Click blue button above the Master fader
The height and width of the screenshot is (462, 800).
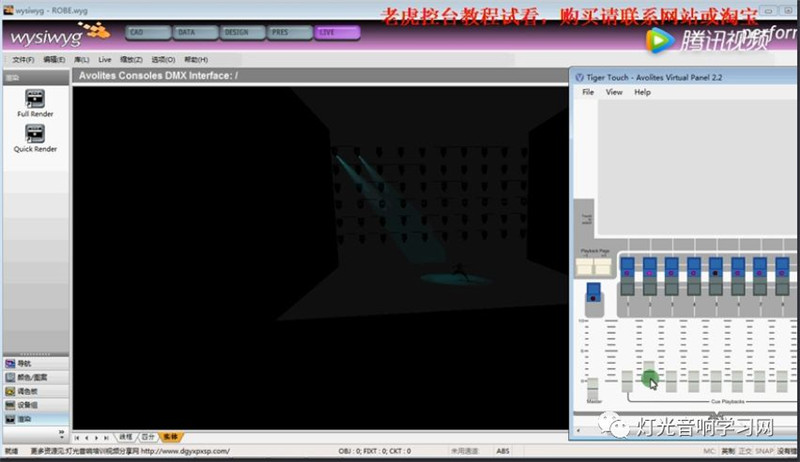point(593,292)
